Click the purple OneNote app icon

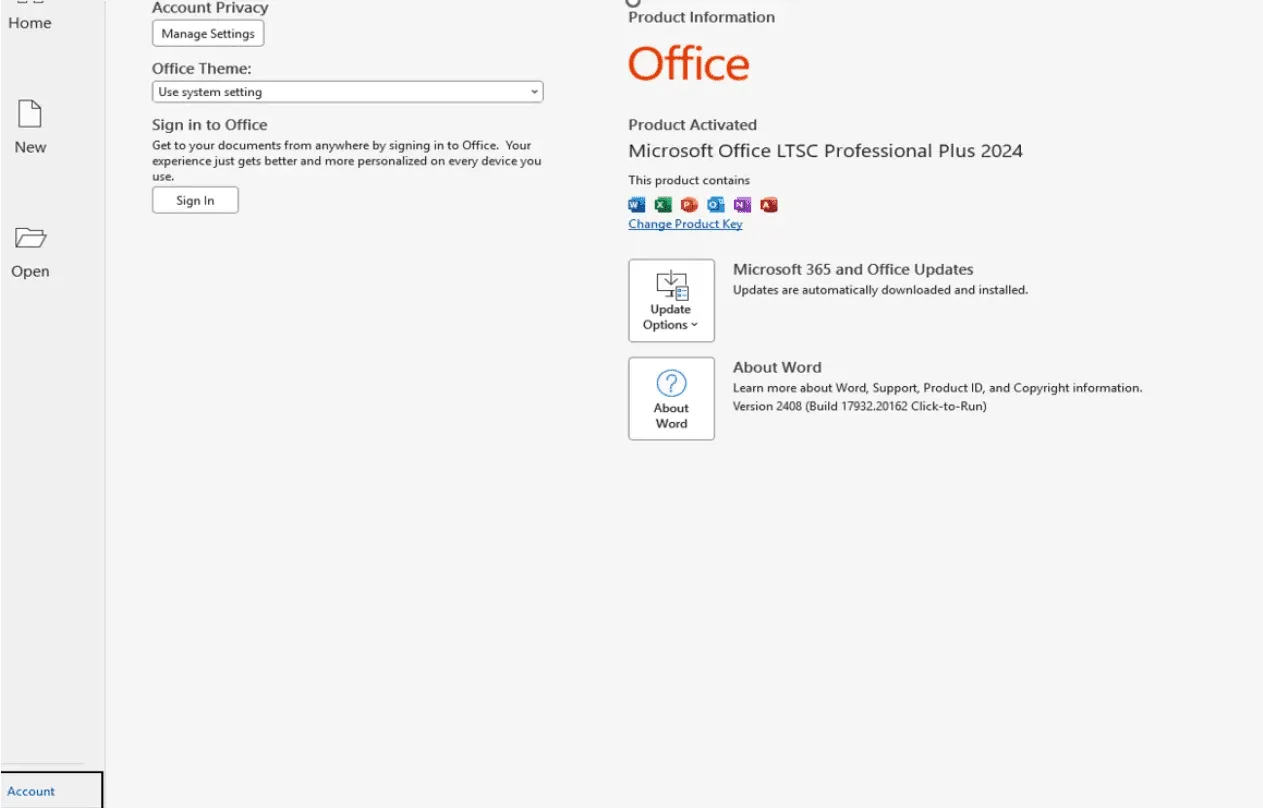742,205
